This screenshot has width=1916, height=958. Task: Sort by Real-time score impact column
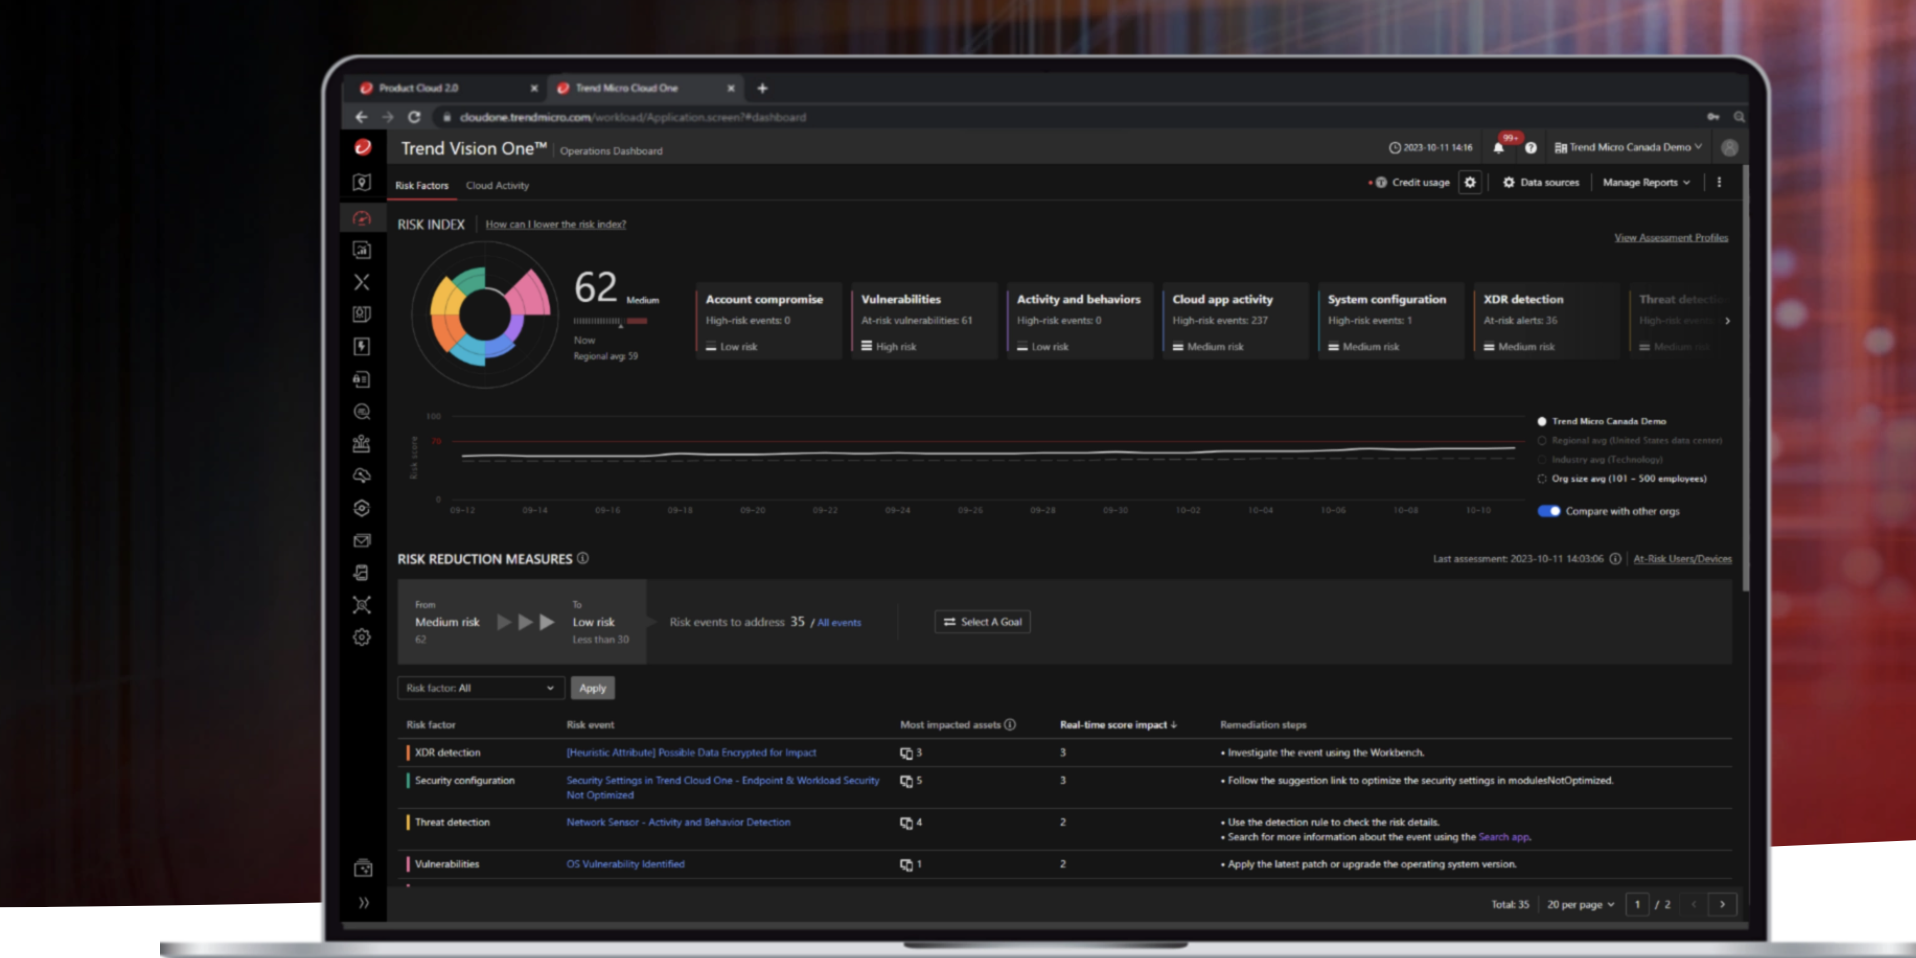[x=1118, y=724]
